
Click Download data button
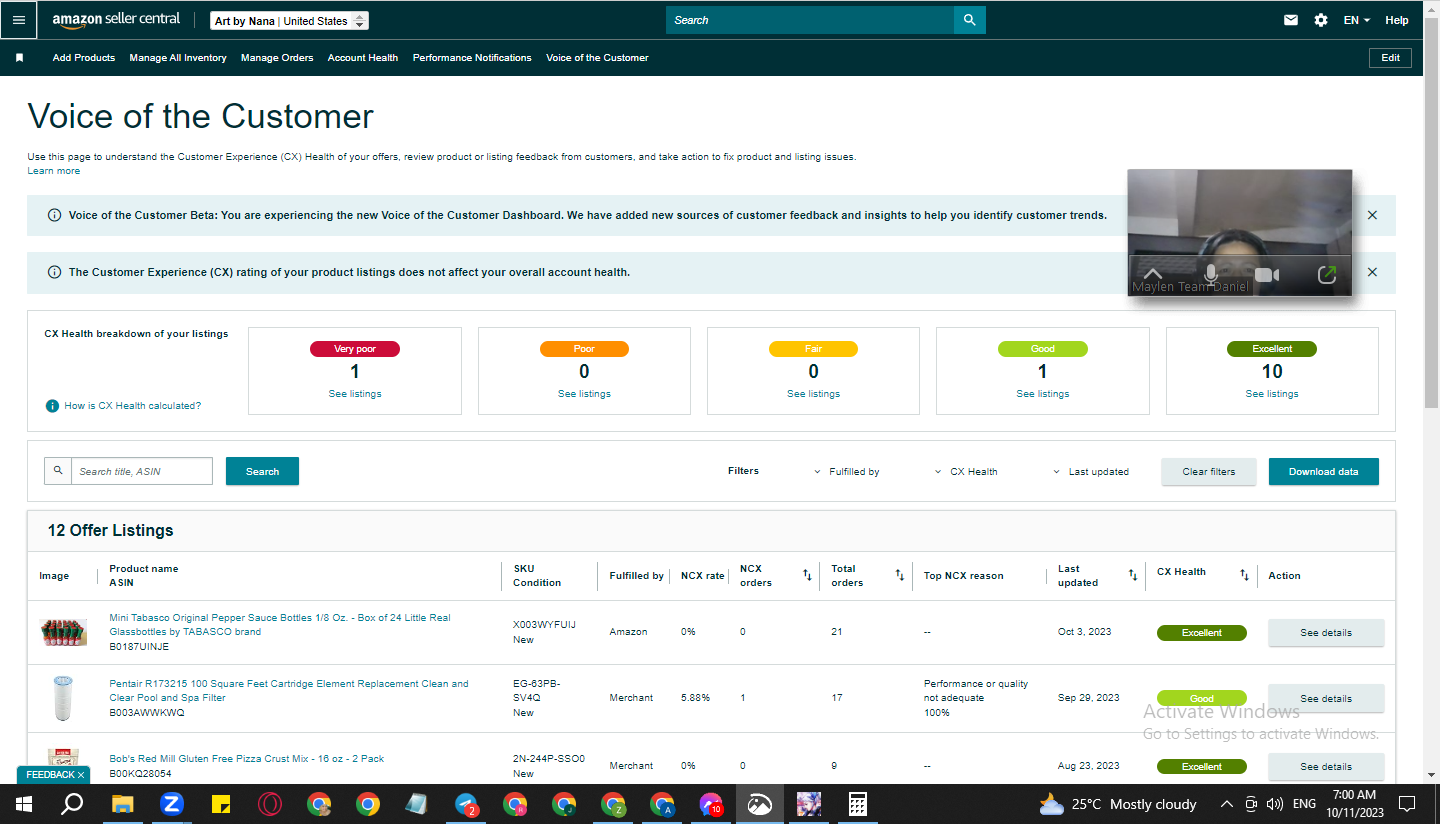[1324, 471]
